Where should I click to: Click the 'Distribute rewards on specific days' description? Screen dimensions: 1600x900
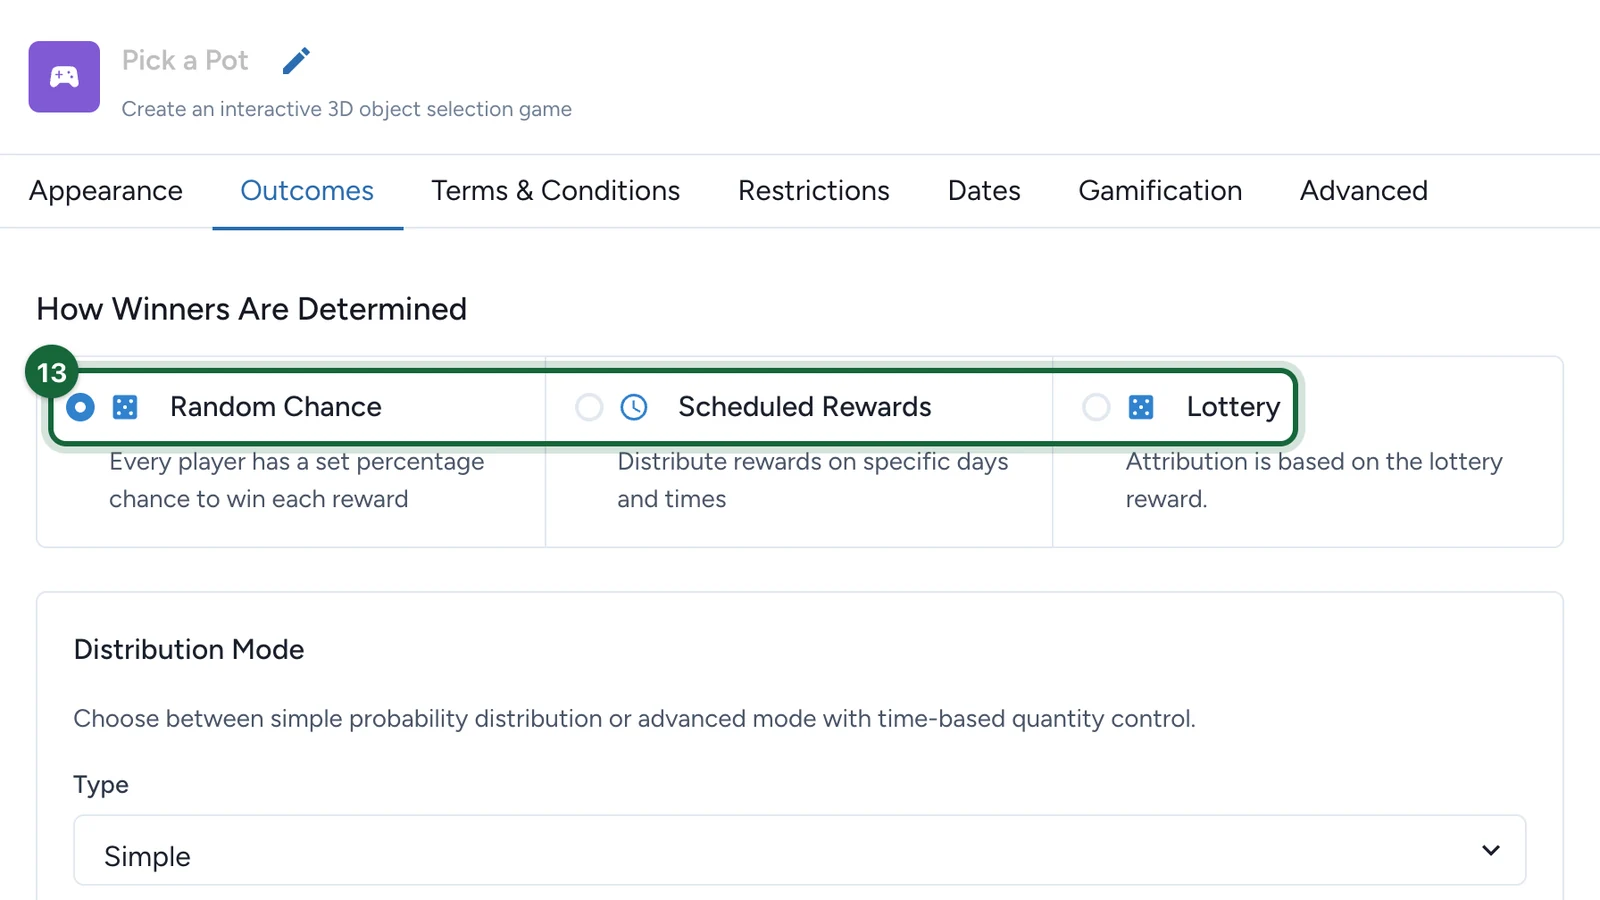[813, 480]
